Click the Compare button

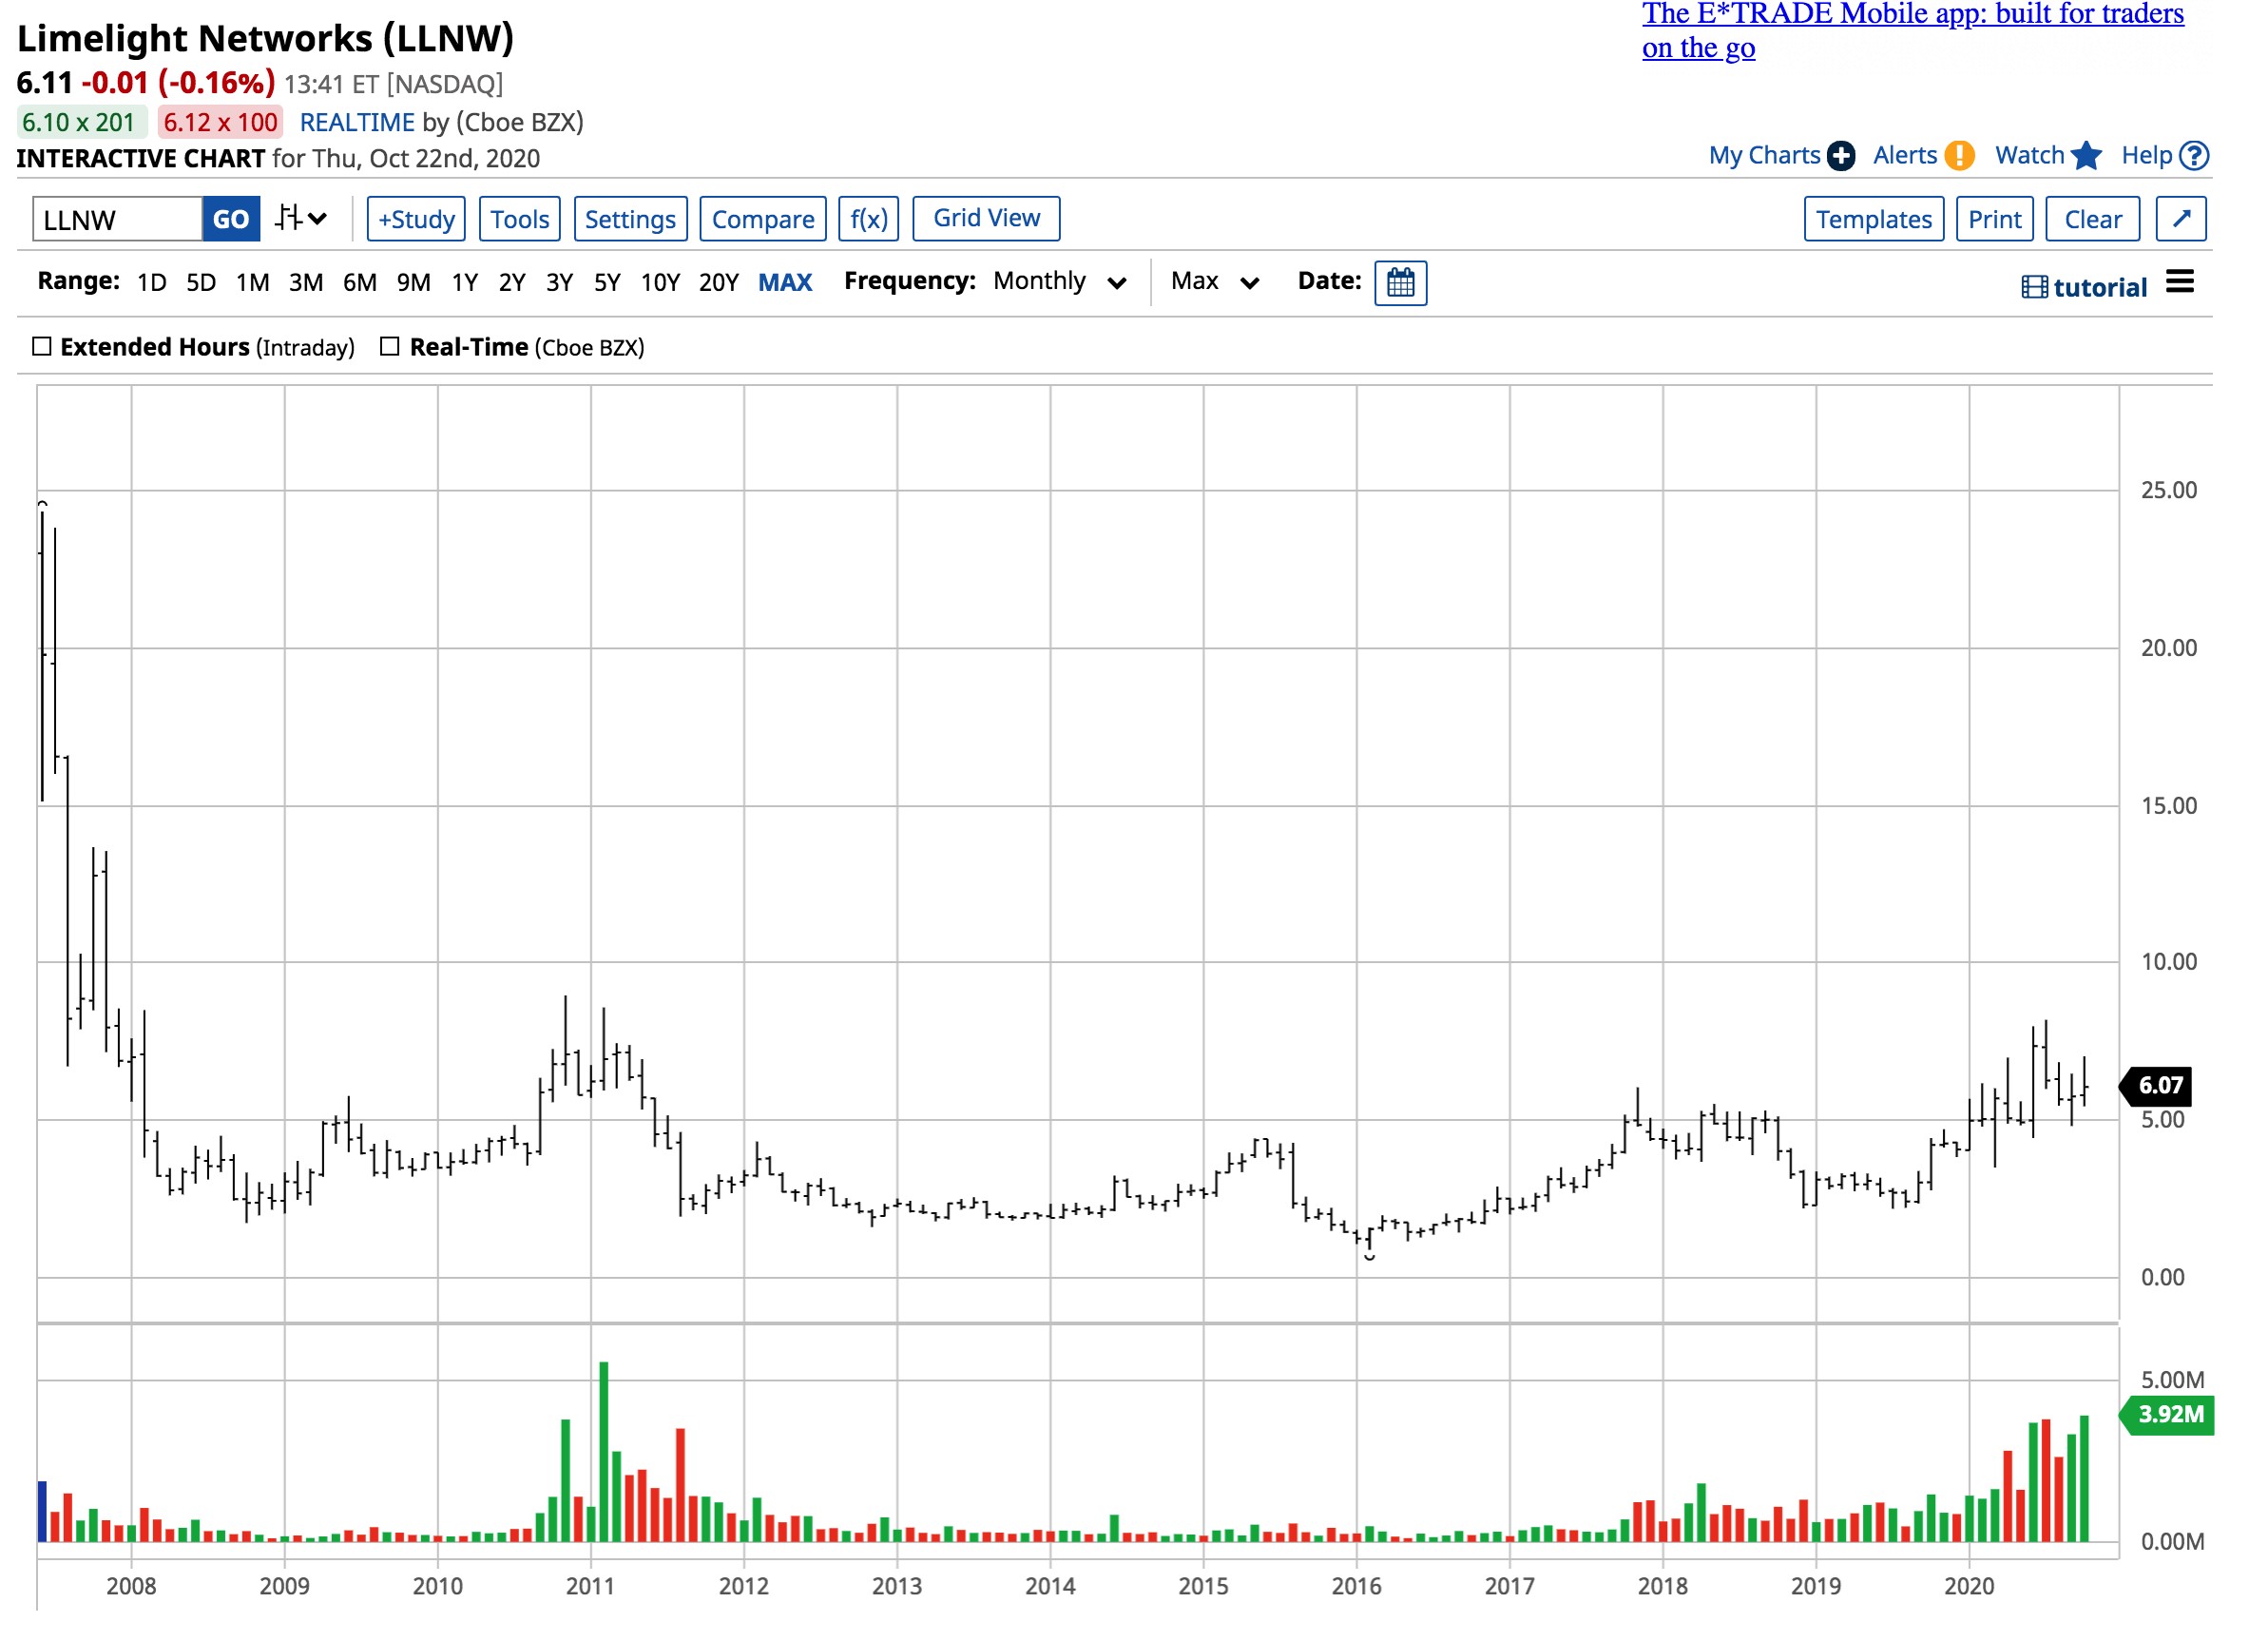coord(763,219)
